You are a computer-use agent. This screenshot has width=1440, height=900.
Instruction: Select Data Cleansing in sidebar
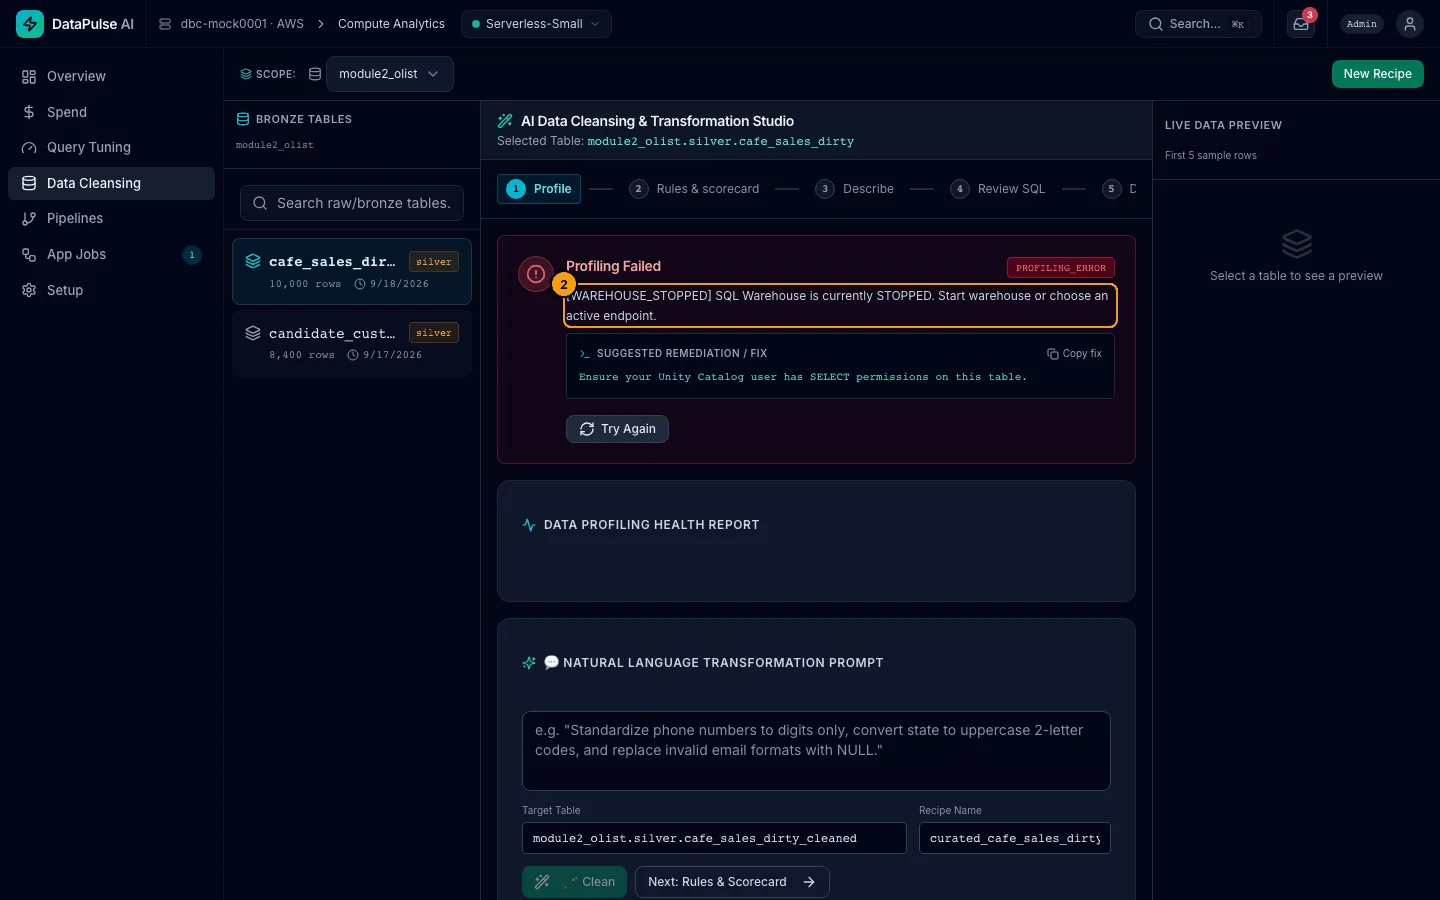111,183
